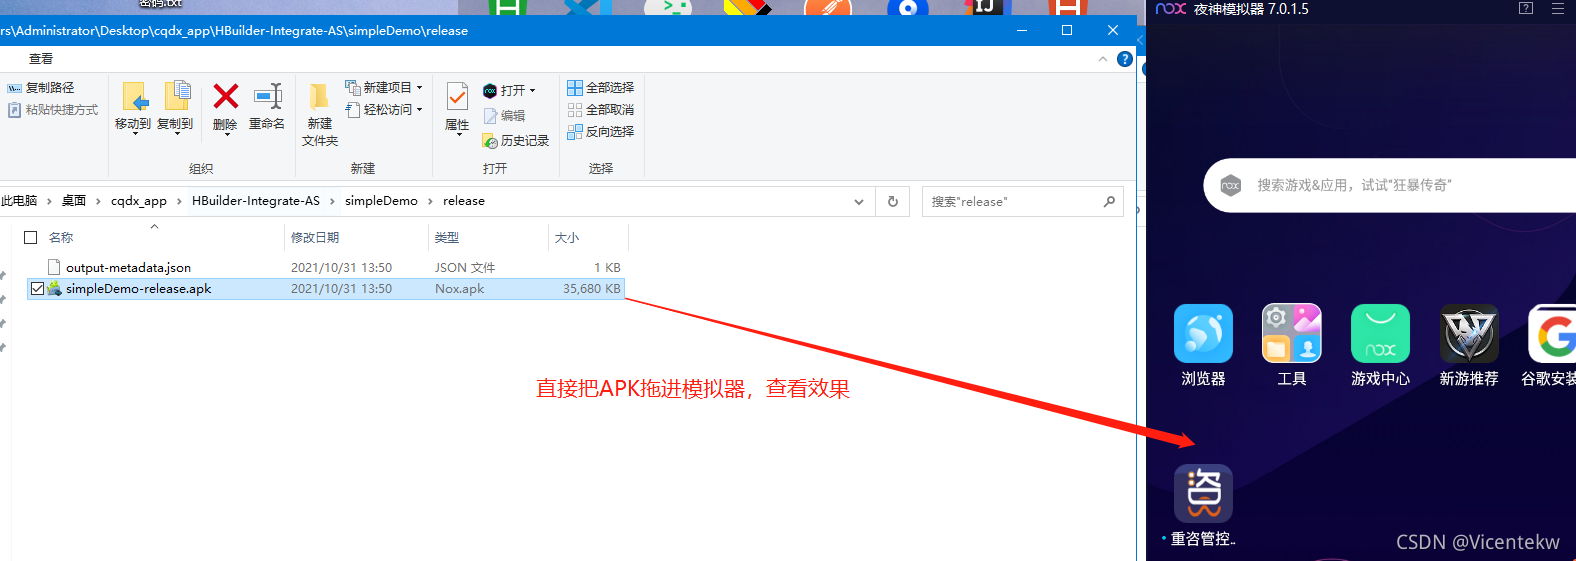Refresh the release folder view
Screen dimensions: 1576x561
pos(893,201)
